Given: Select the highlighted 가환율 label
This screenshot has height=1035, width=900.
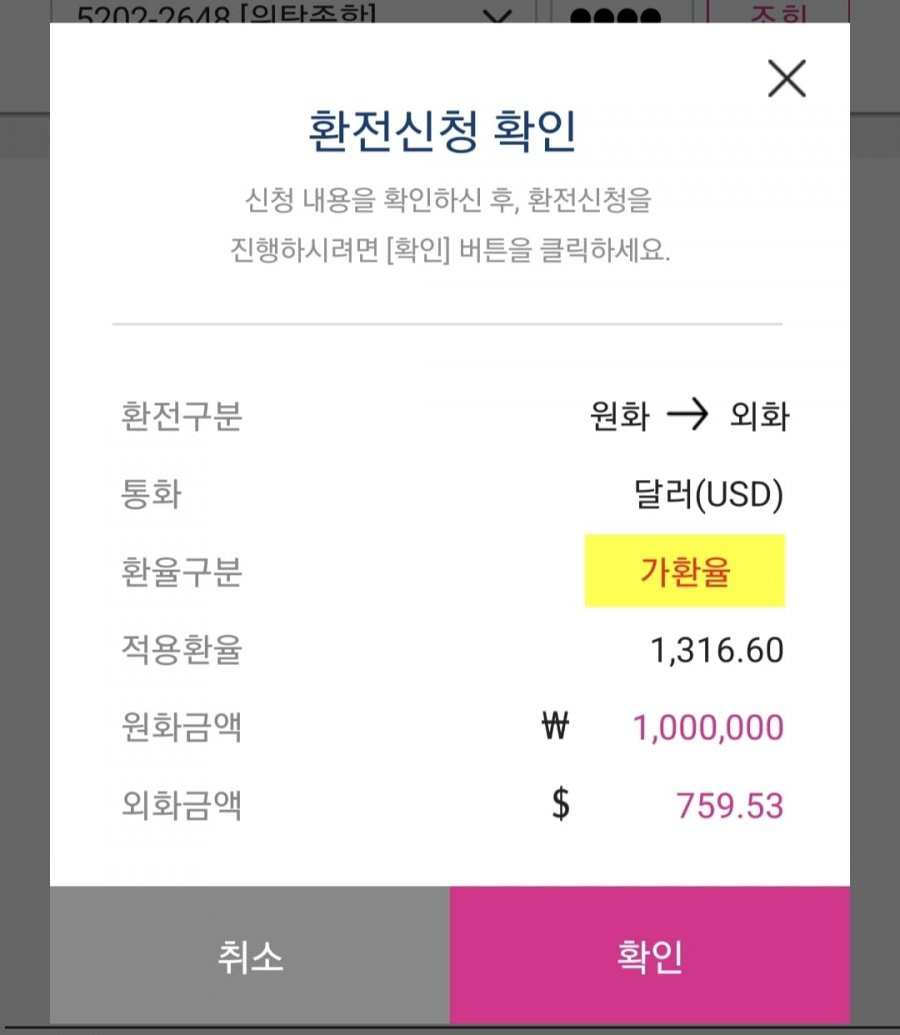Looking at the screenshot, I should coord(685,571).
